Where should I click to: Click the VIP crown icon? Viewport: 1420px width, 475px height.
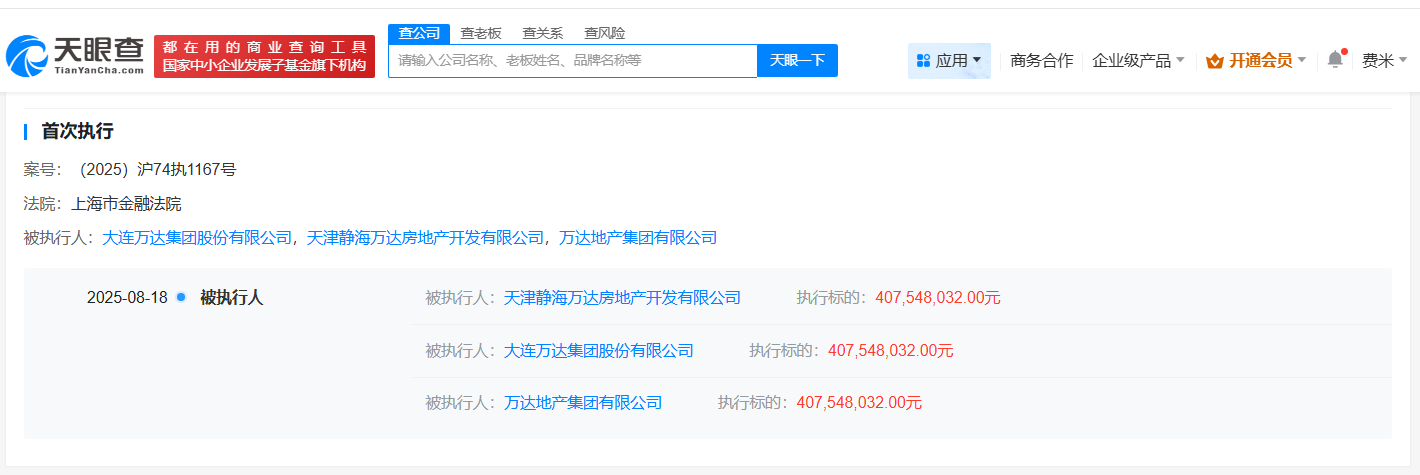pos(1215,61)
